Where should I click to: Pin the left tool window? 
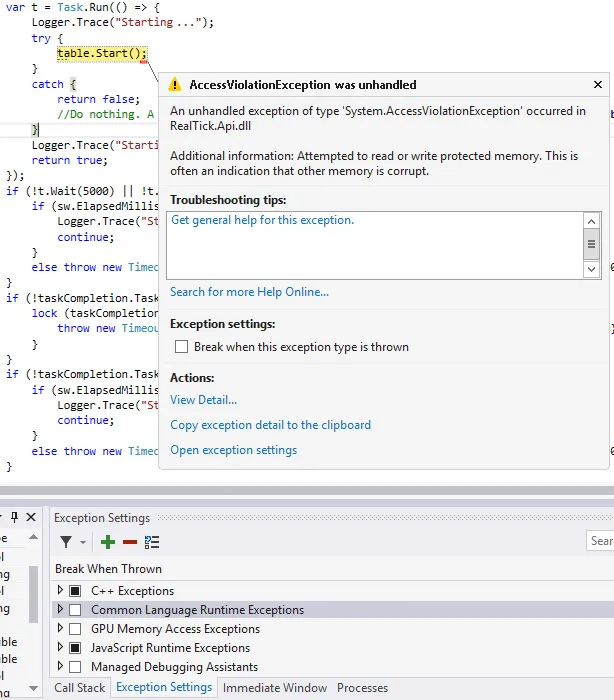pyautogui.click(x=14, y=517)
